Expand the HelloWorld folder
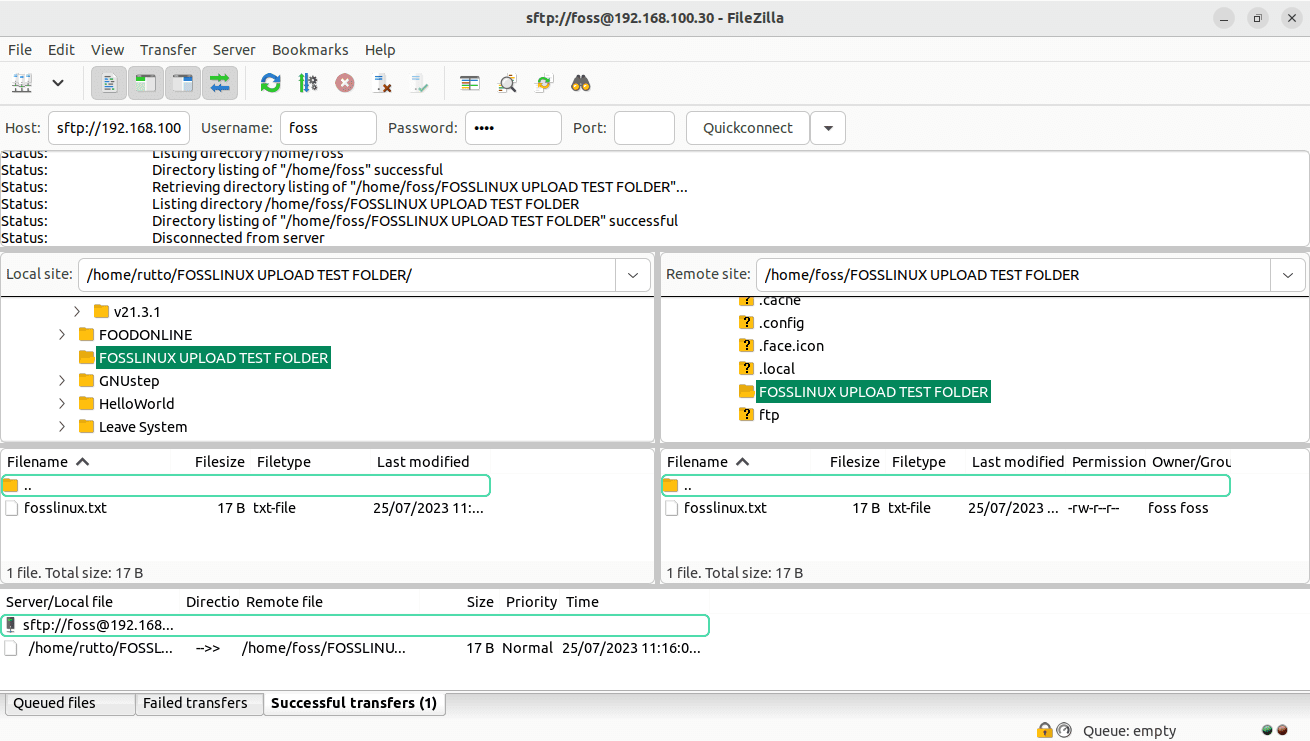 [x=62, y=404]
